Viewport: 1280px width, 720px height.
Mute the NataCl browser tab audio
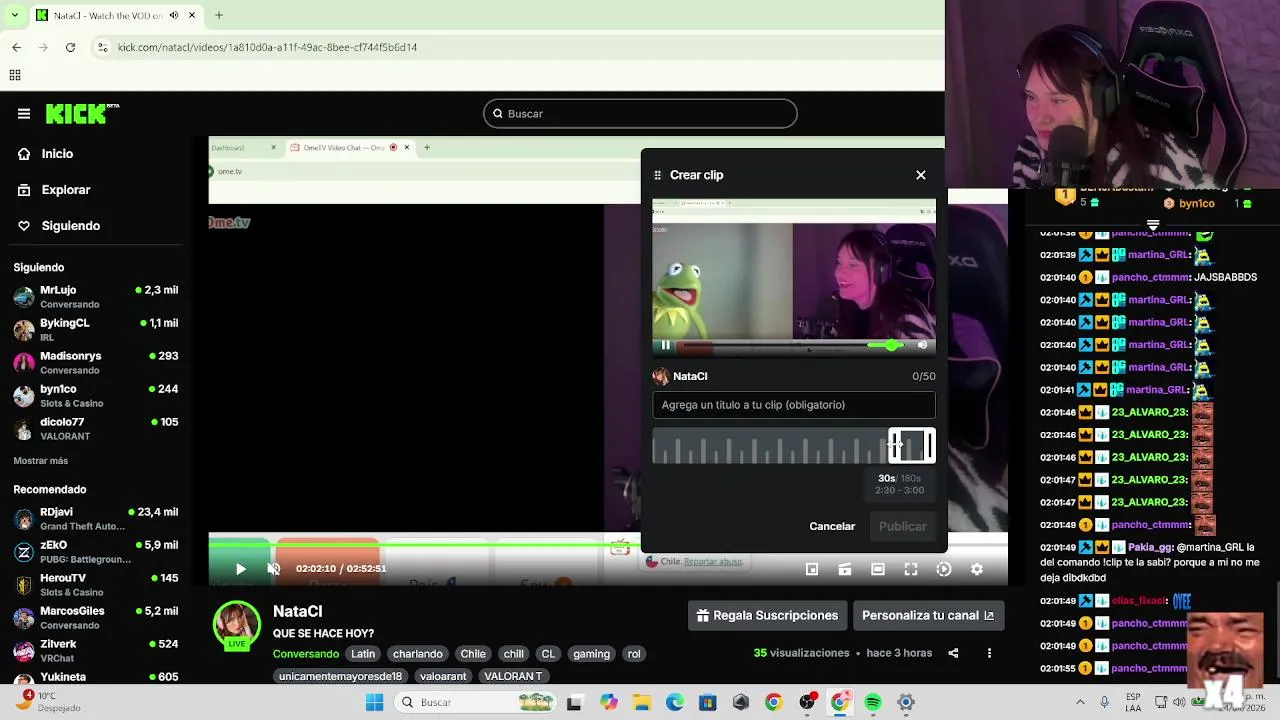[x=174, y=15]
